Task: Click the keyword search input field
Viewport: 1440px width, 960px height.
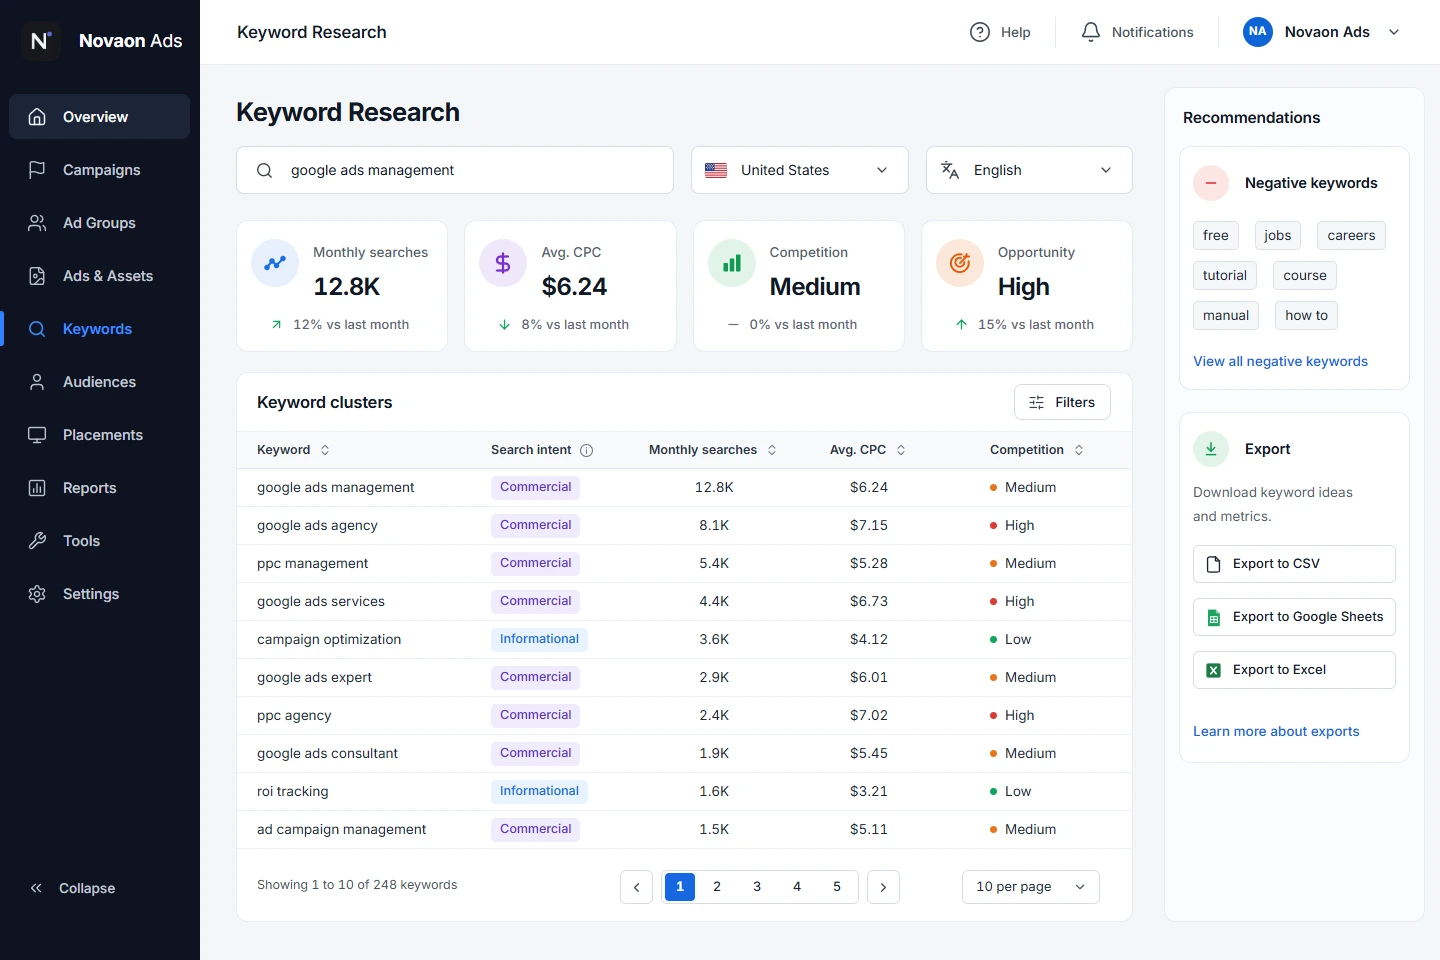Action: click(455, 170)
